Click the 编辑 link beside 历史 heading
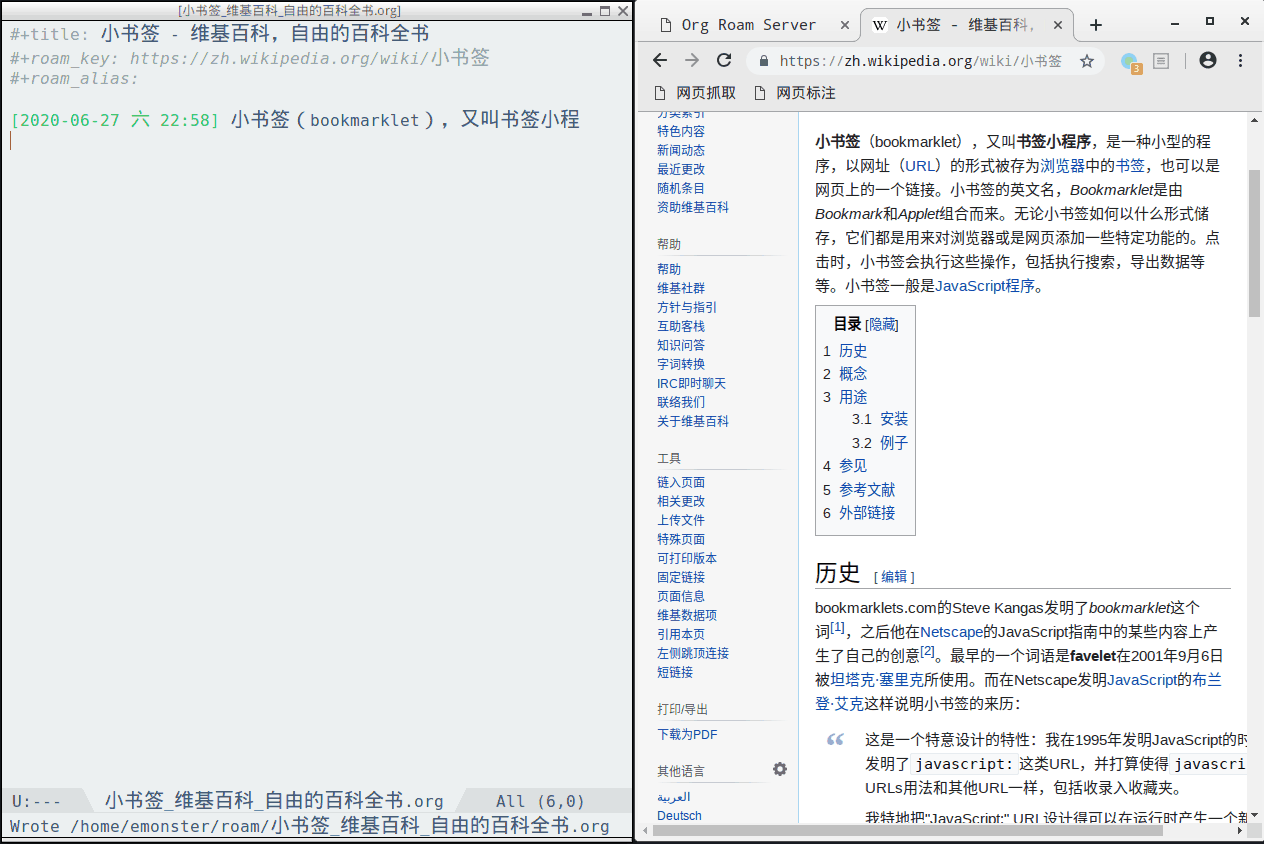This screenshot has width=1264, height=844. tap(894, 576)
